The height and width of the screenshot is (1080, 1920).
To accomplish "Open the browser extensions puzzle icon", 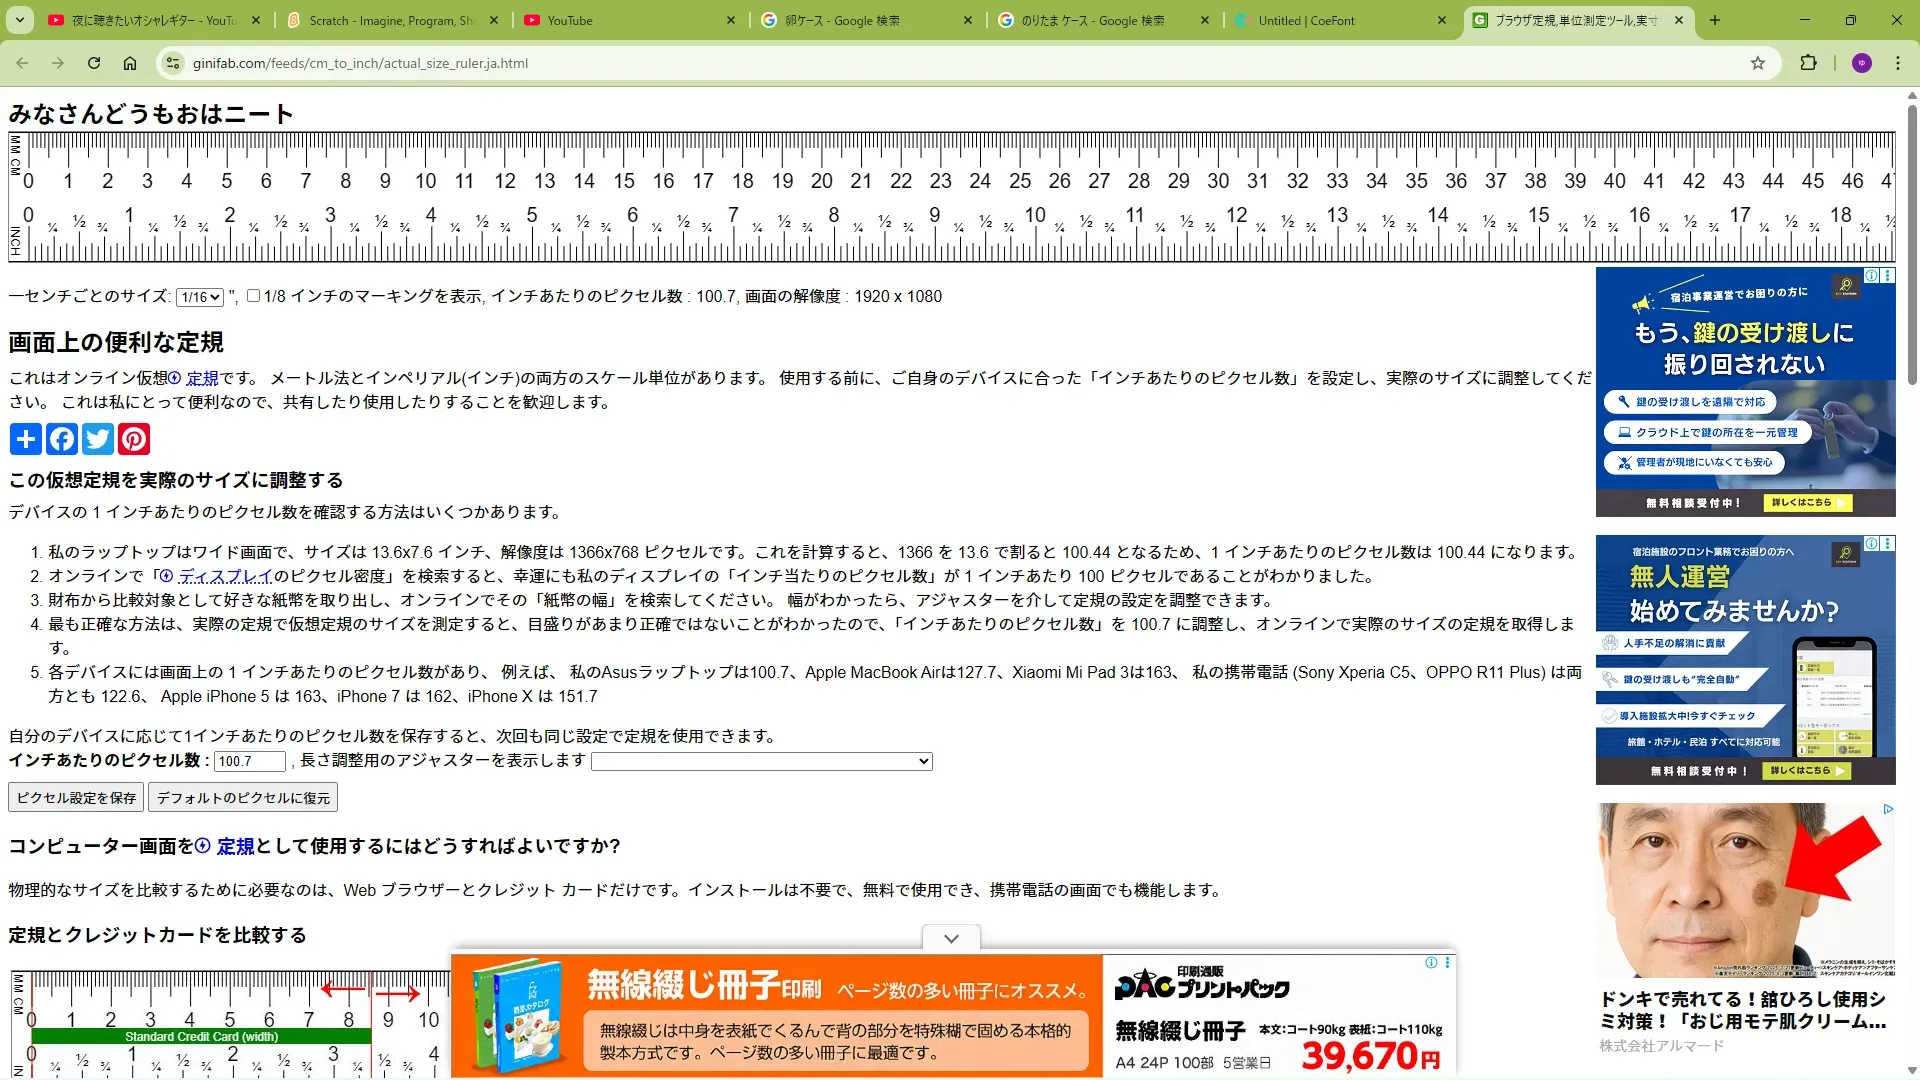I will pyautogui.click(x=1808, y=63).
